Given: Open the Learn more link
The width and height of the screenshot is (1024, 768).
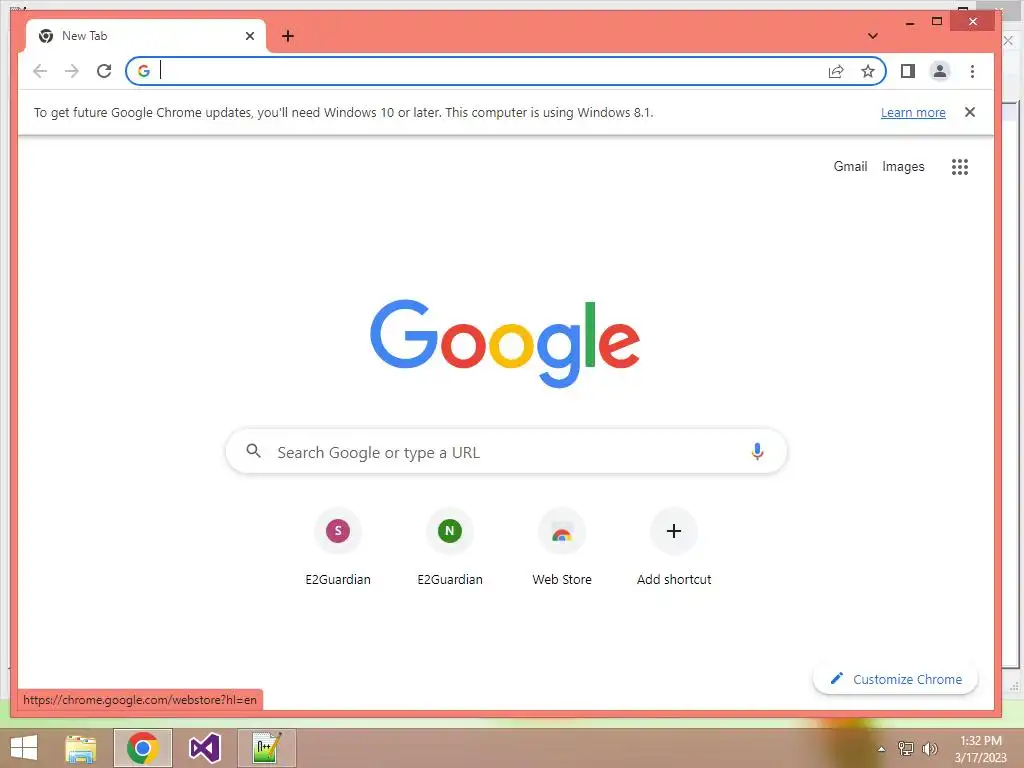Looking at the screenshot, I should point(913,112).
